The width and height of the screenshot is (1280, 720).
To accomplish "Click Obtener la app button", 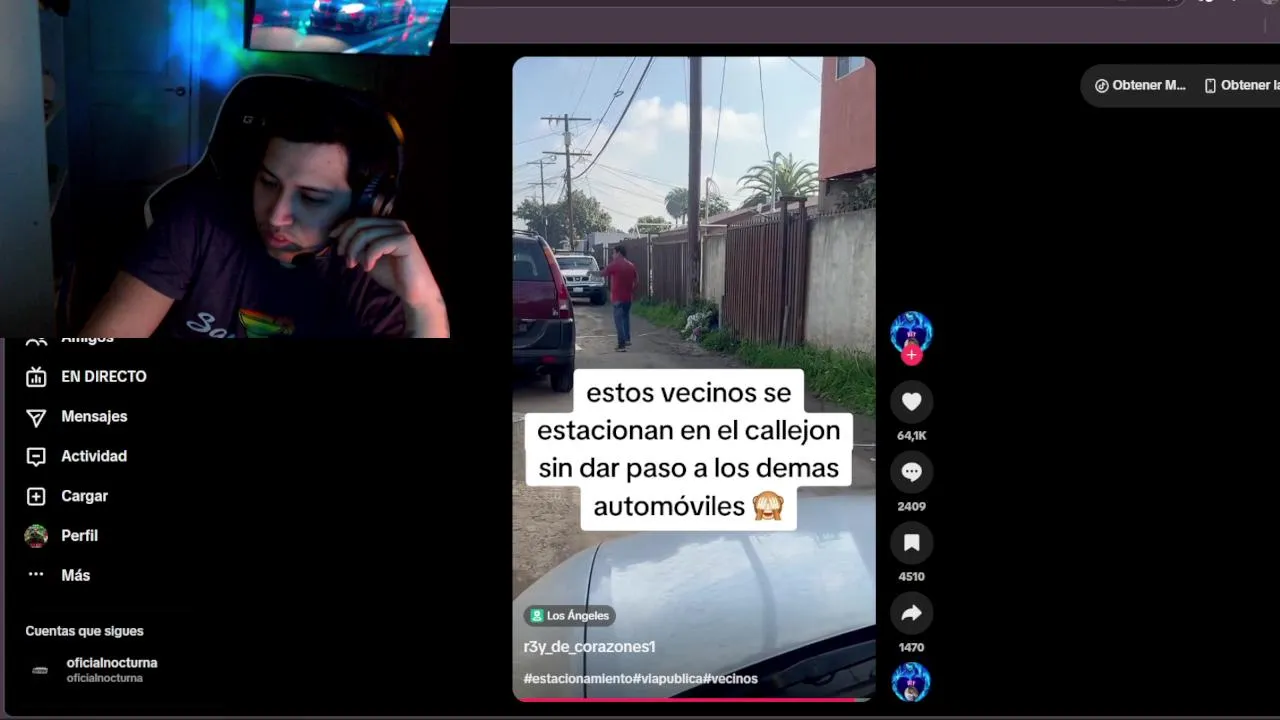I will point(1241,86).
